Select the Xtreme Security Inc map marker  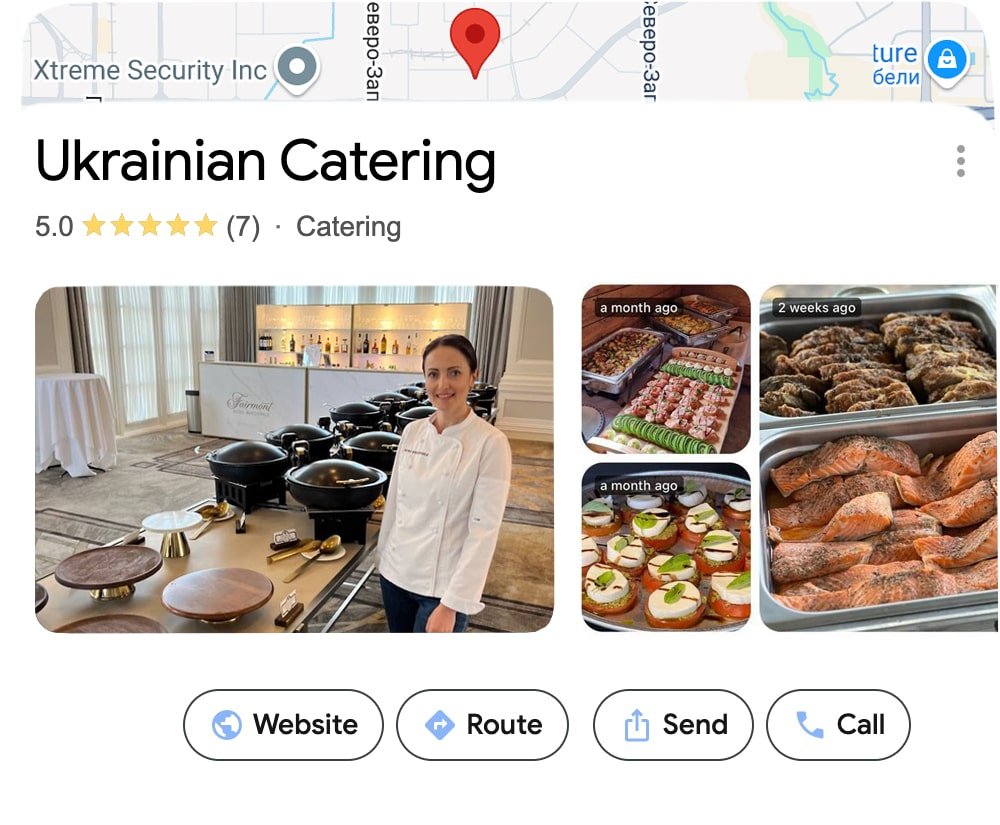point(297,69)
